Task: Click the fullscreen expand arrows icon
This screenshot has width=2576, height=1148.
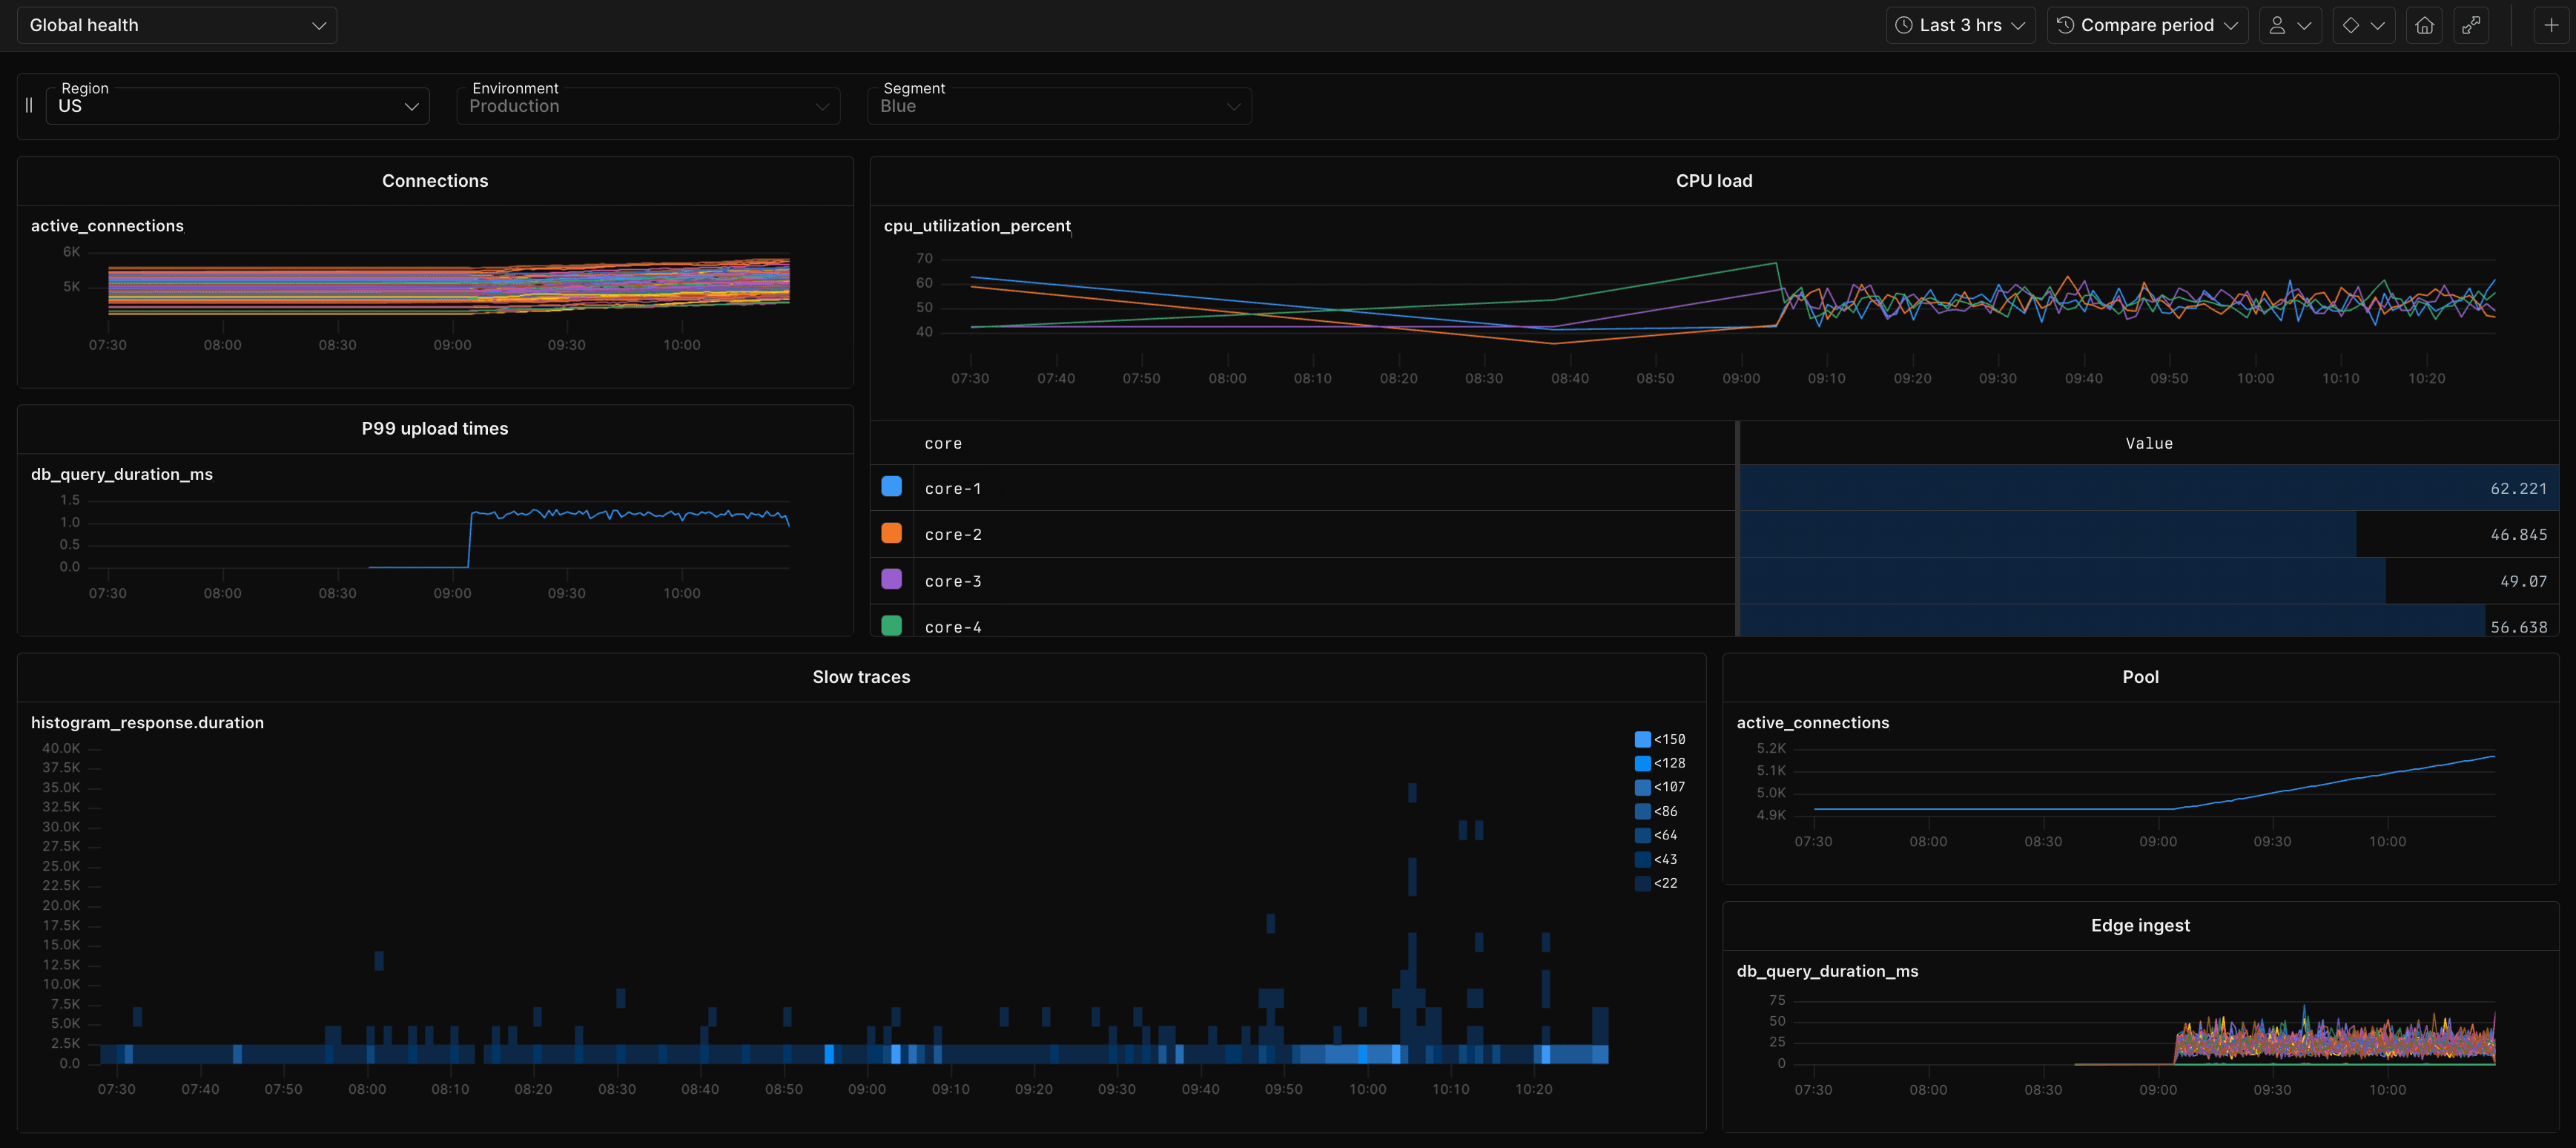Action: pos(2471,25)
